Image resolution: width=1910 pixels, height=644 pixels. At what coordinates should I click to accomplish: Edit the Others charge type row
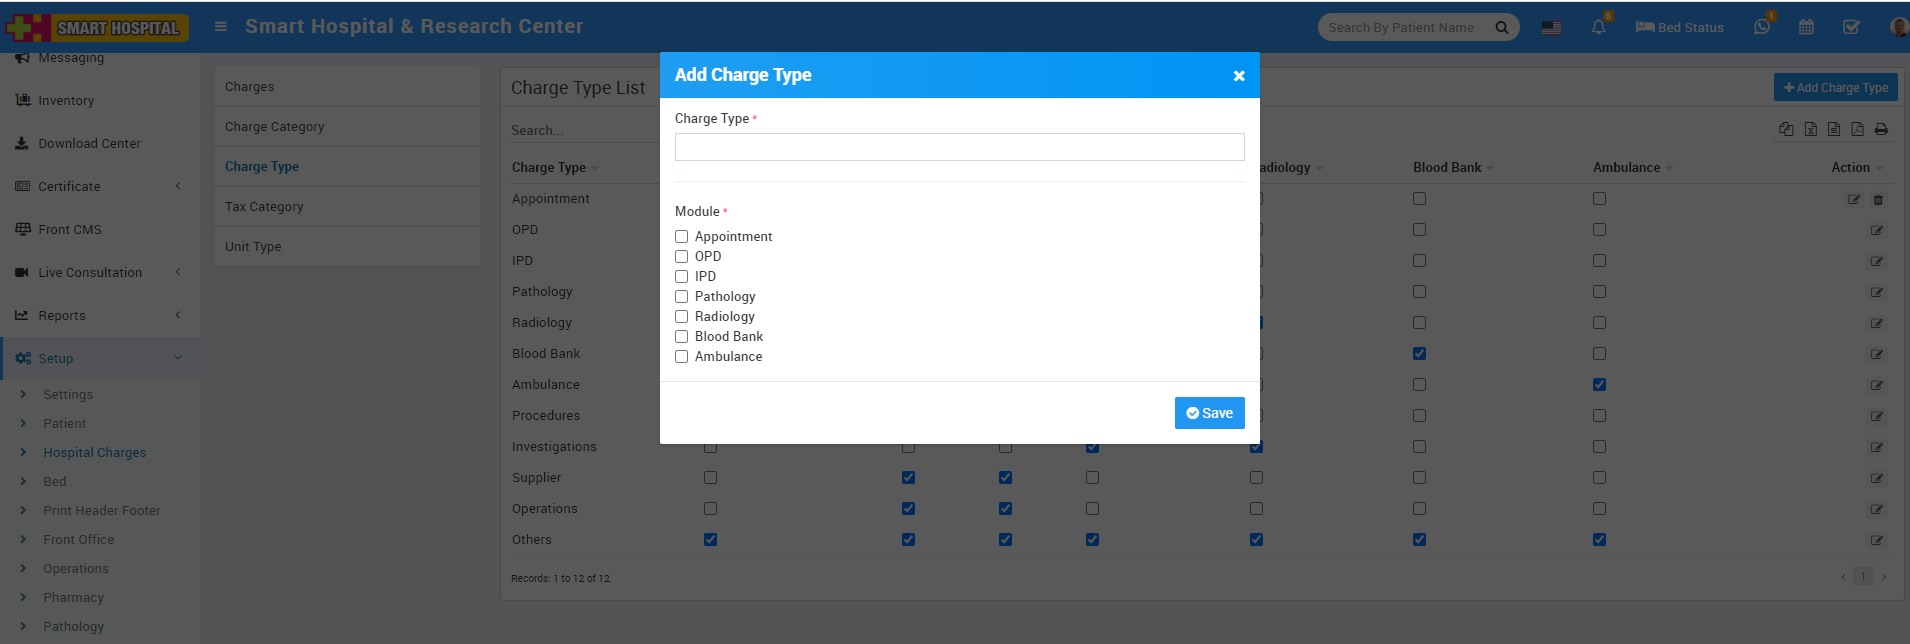click(x=1877, y=541)
